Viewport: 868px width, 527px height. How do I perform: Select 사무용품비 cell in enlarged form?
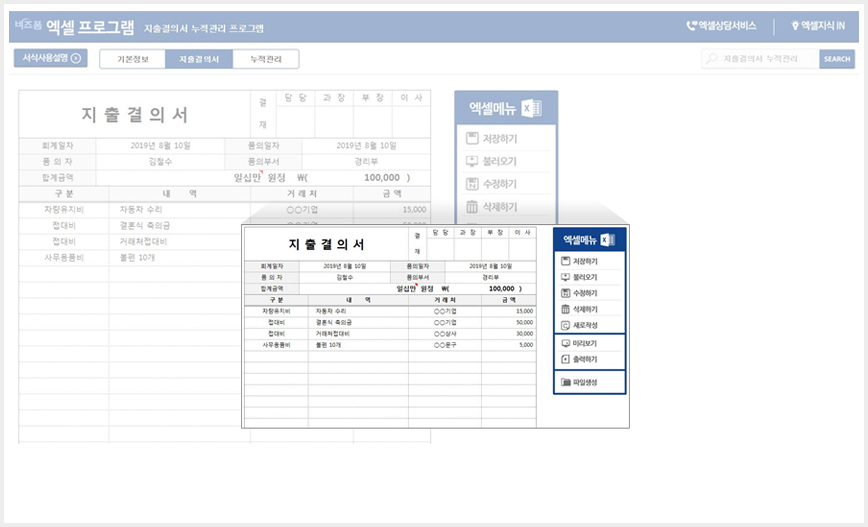click(x=276, y=345)
